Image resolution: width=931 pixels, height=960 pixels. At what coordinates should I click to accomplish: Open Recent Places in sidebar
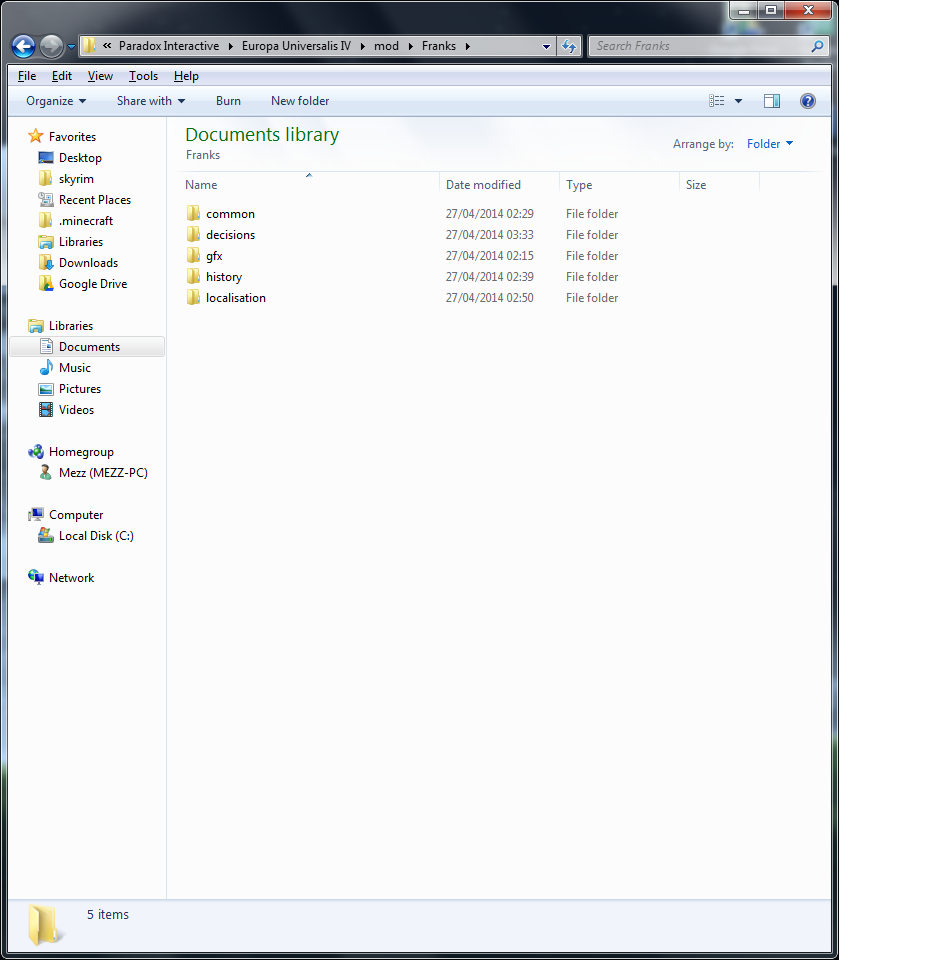tap(94, 200)
